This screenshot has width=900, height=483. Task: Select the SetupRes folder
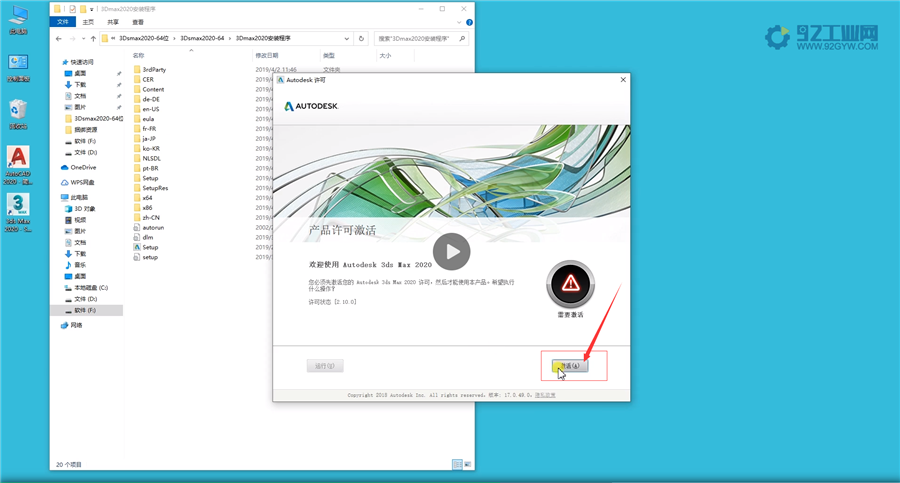click(x=150, y=188)
